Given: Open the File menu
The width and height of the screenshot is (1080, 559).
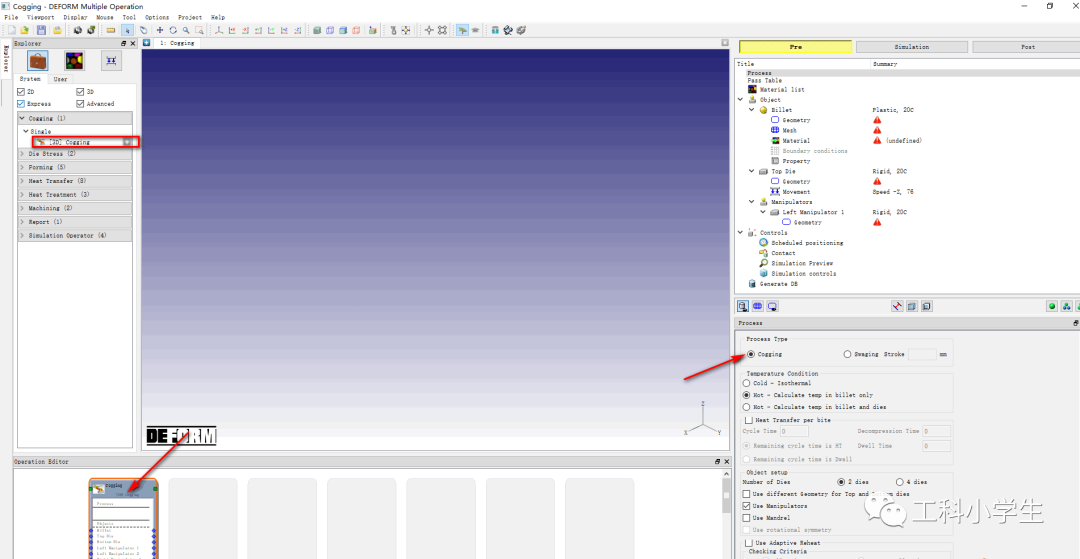Looking at the screenshot, I should [x=11, y=17].
